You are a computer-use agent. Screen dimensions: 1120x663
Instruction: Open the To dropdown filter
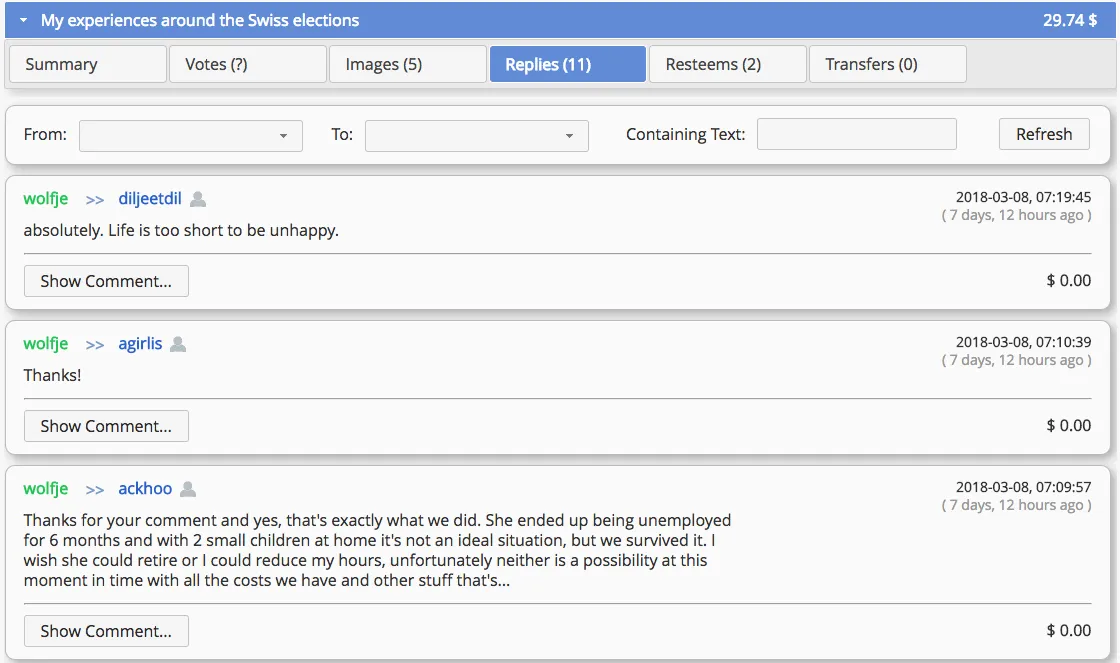(476, 135)
